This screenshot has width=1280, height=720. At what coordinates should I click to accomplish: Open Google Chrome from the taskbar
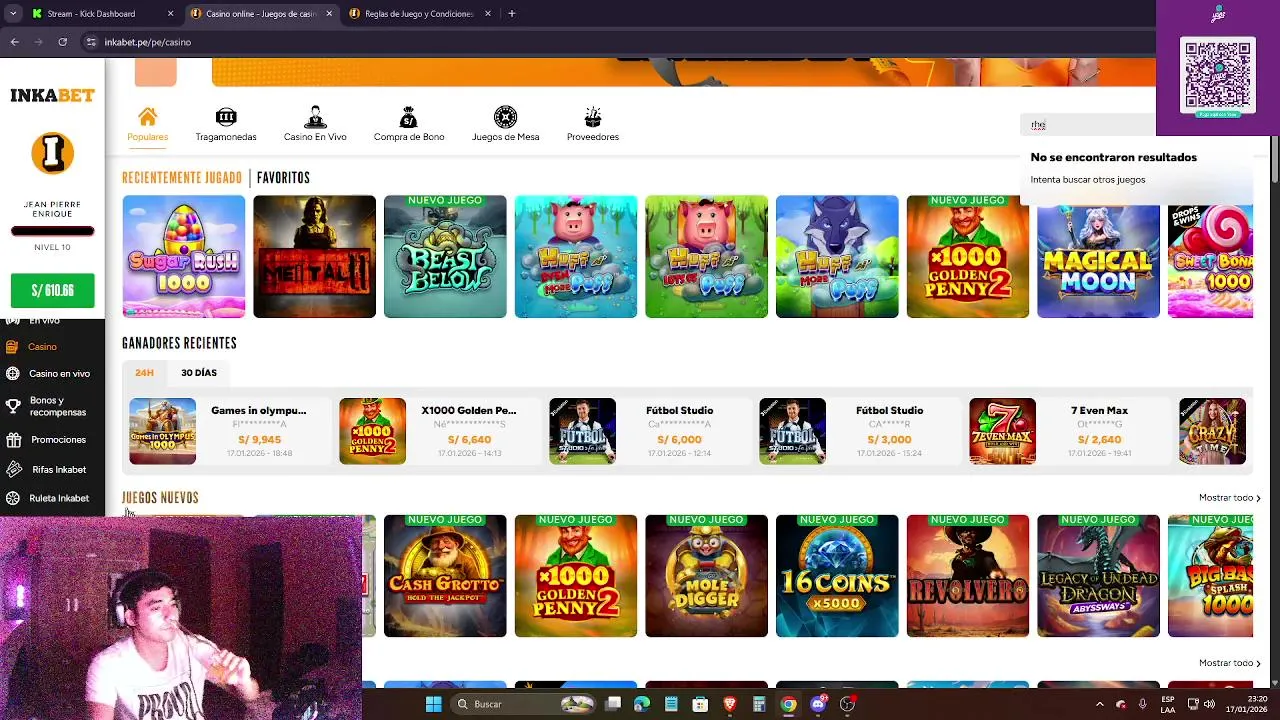tap(788, 704)
